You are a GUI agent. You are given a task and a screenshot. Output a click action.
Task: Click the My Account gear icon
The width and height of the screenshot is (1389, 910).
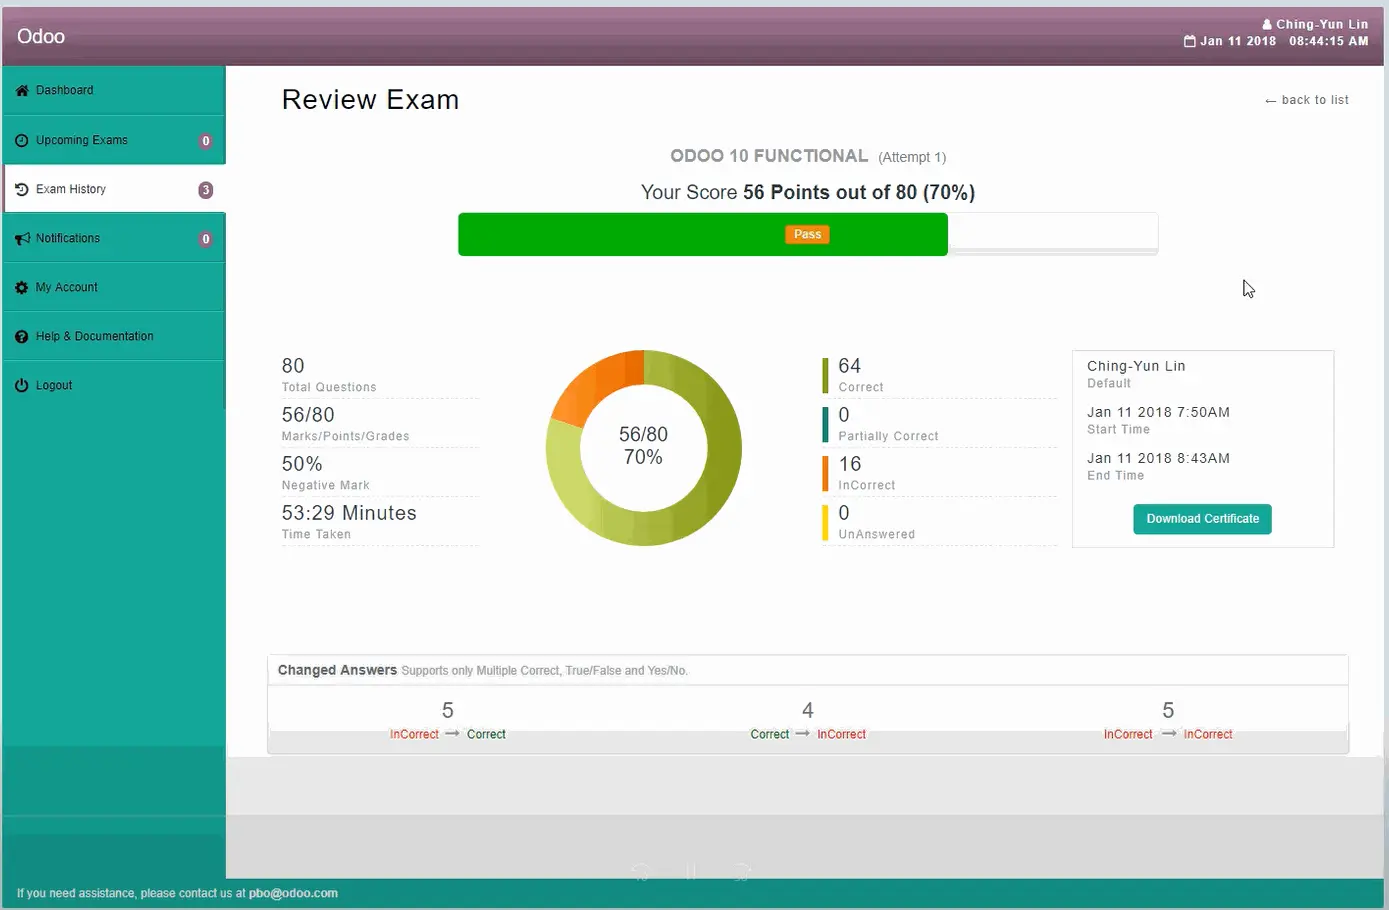[22, 288]
